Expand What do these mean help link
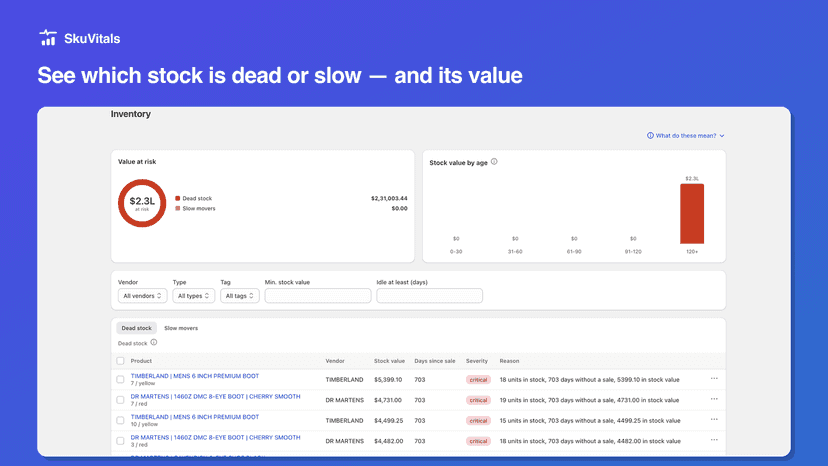This screenshot has height=466, width=828. click(x=686, y=136)
